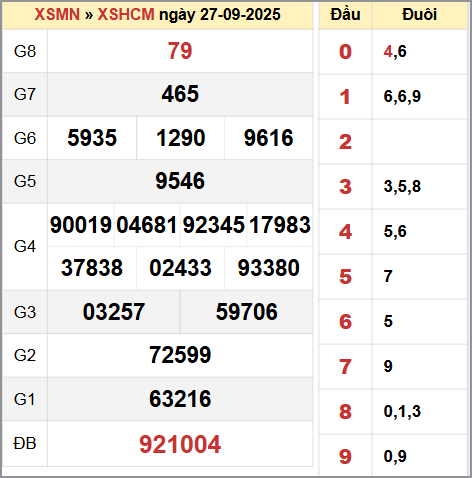This screenshot has width=472, height=478.
Task: Select the G7 prize number 465
Action: pyautogui.click(x=180, y=94)
